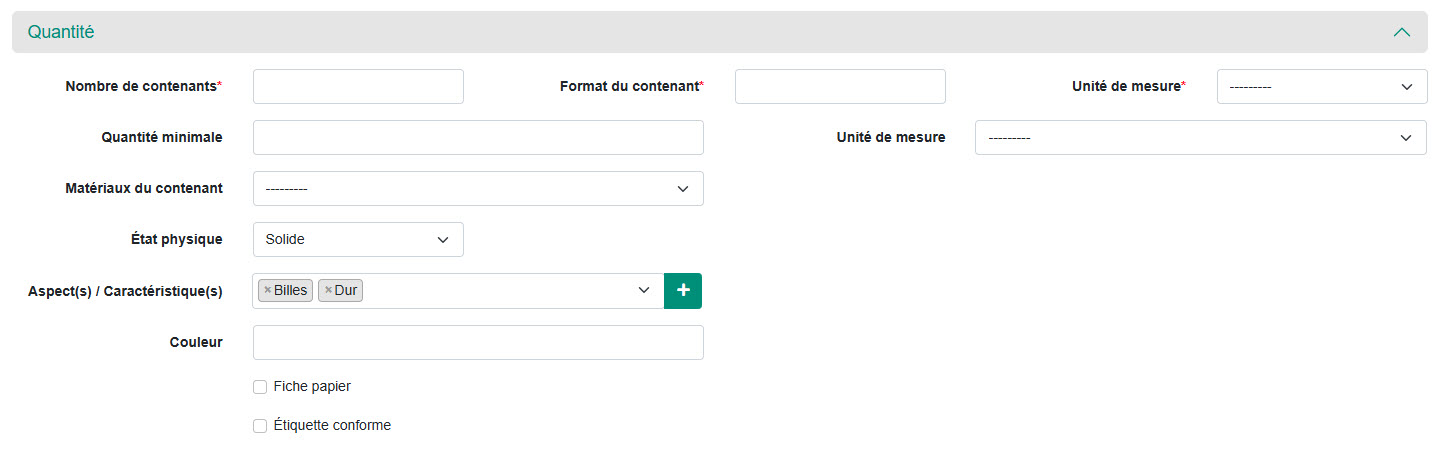Select the Quantité minimale input field
Screen dimensions: 1440x454
tap(478, 138)
